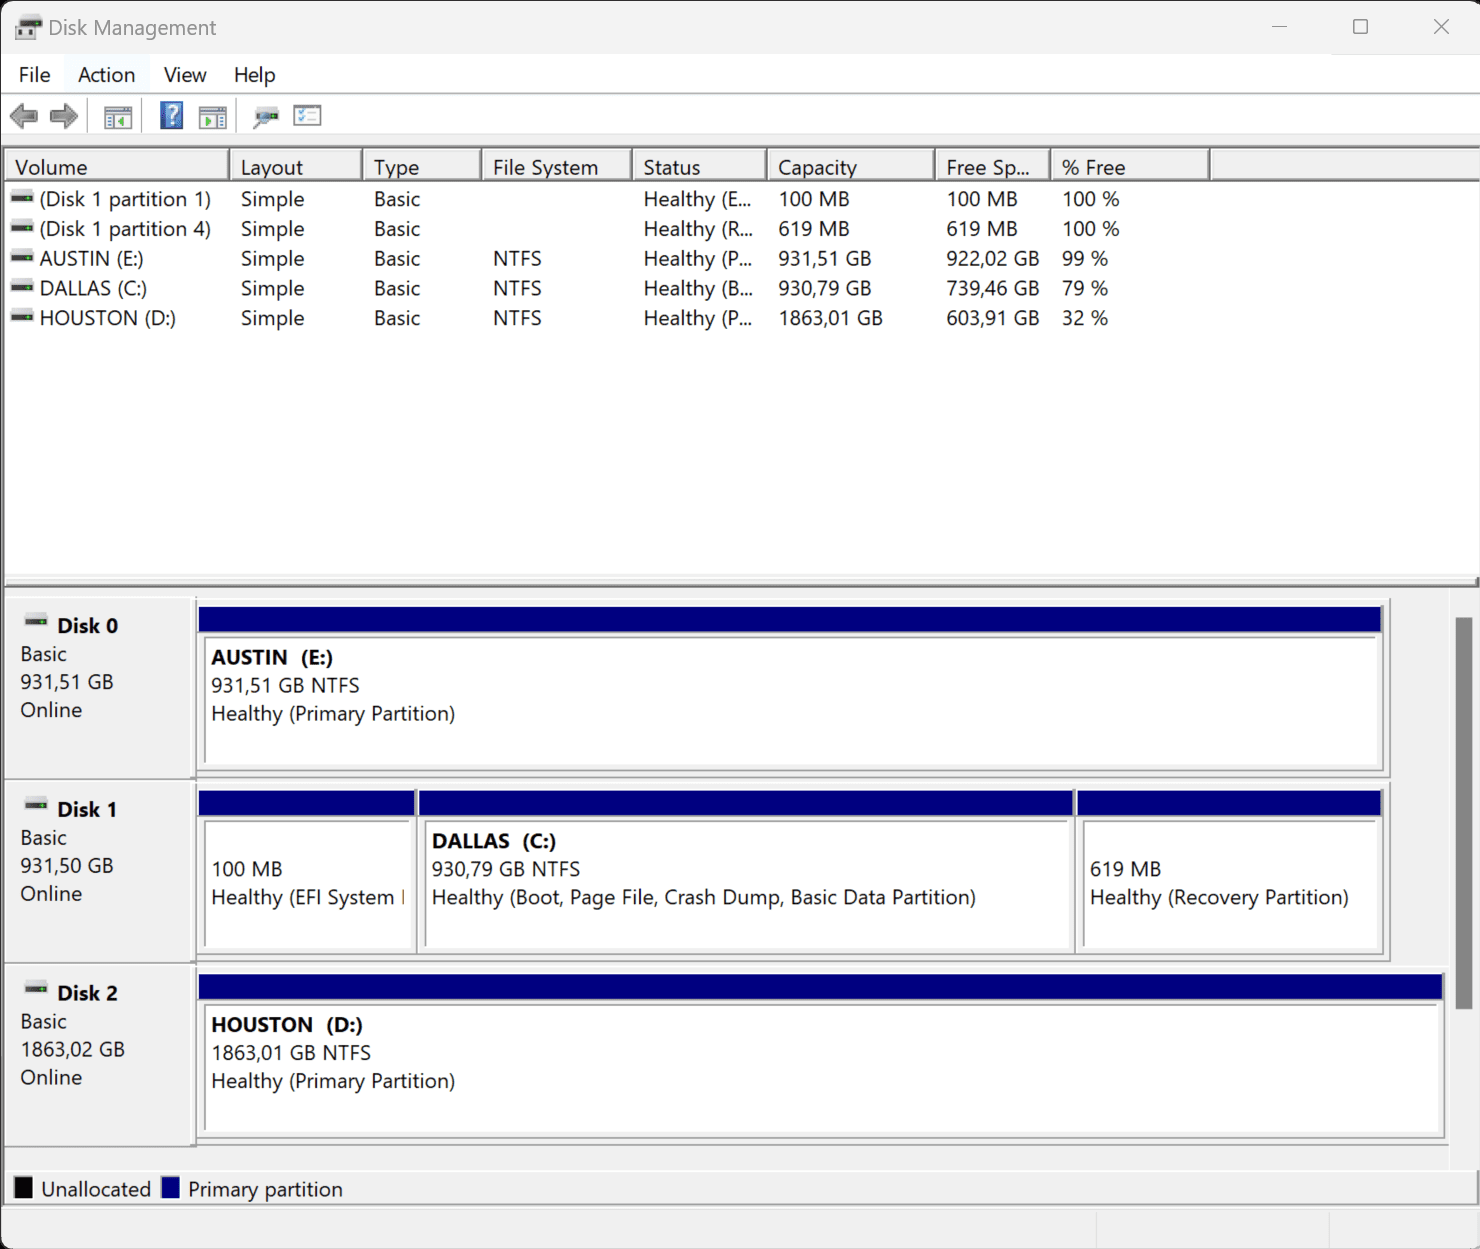Click the Disk 1 Basic 931,50 GB label

[100, 872]
